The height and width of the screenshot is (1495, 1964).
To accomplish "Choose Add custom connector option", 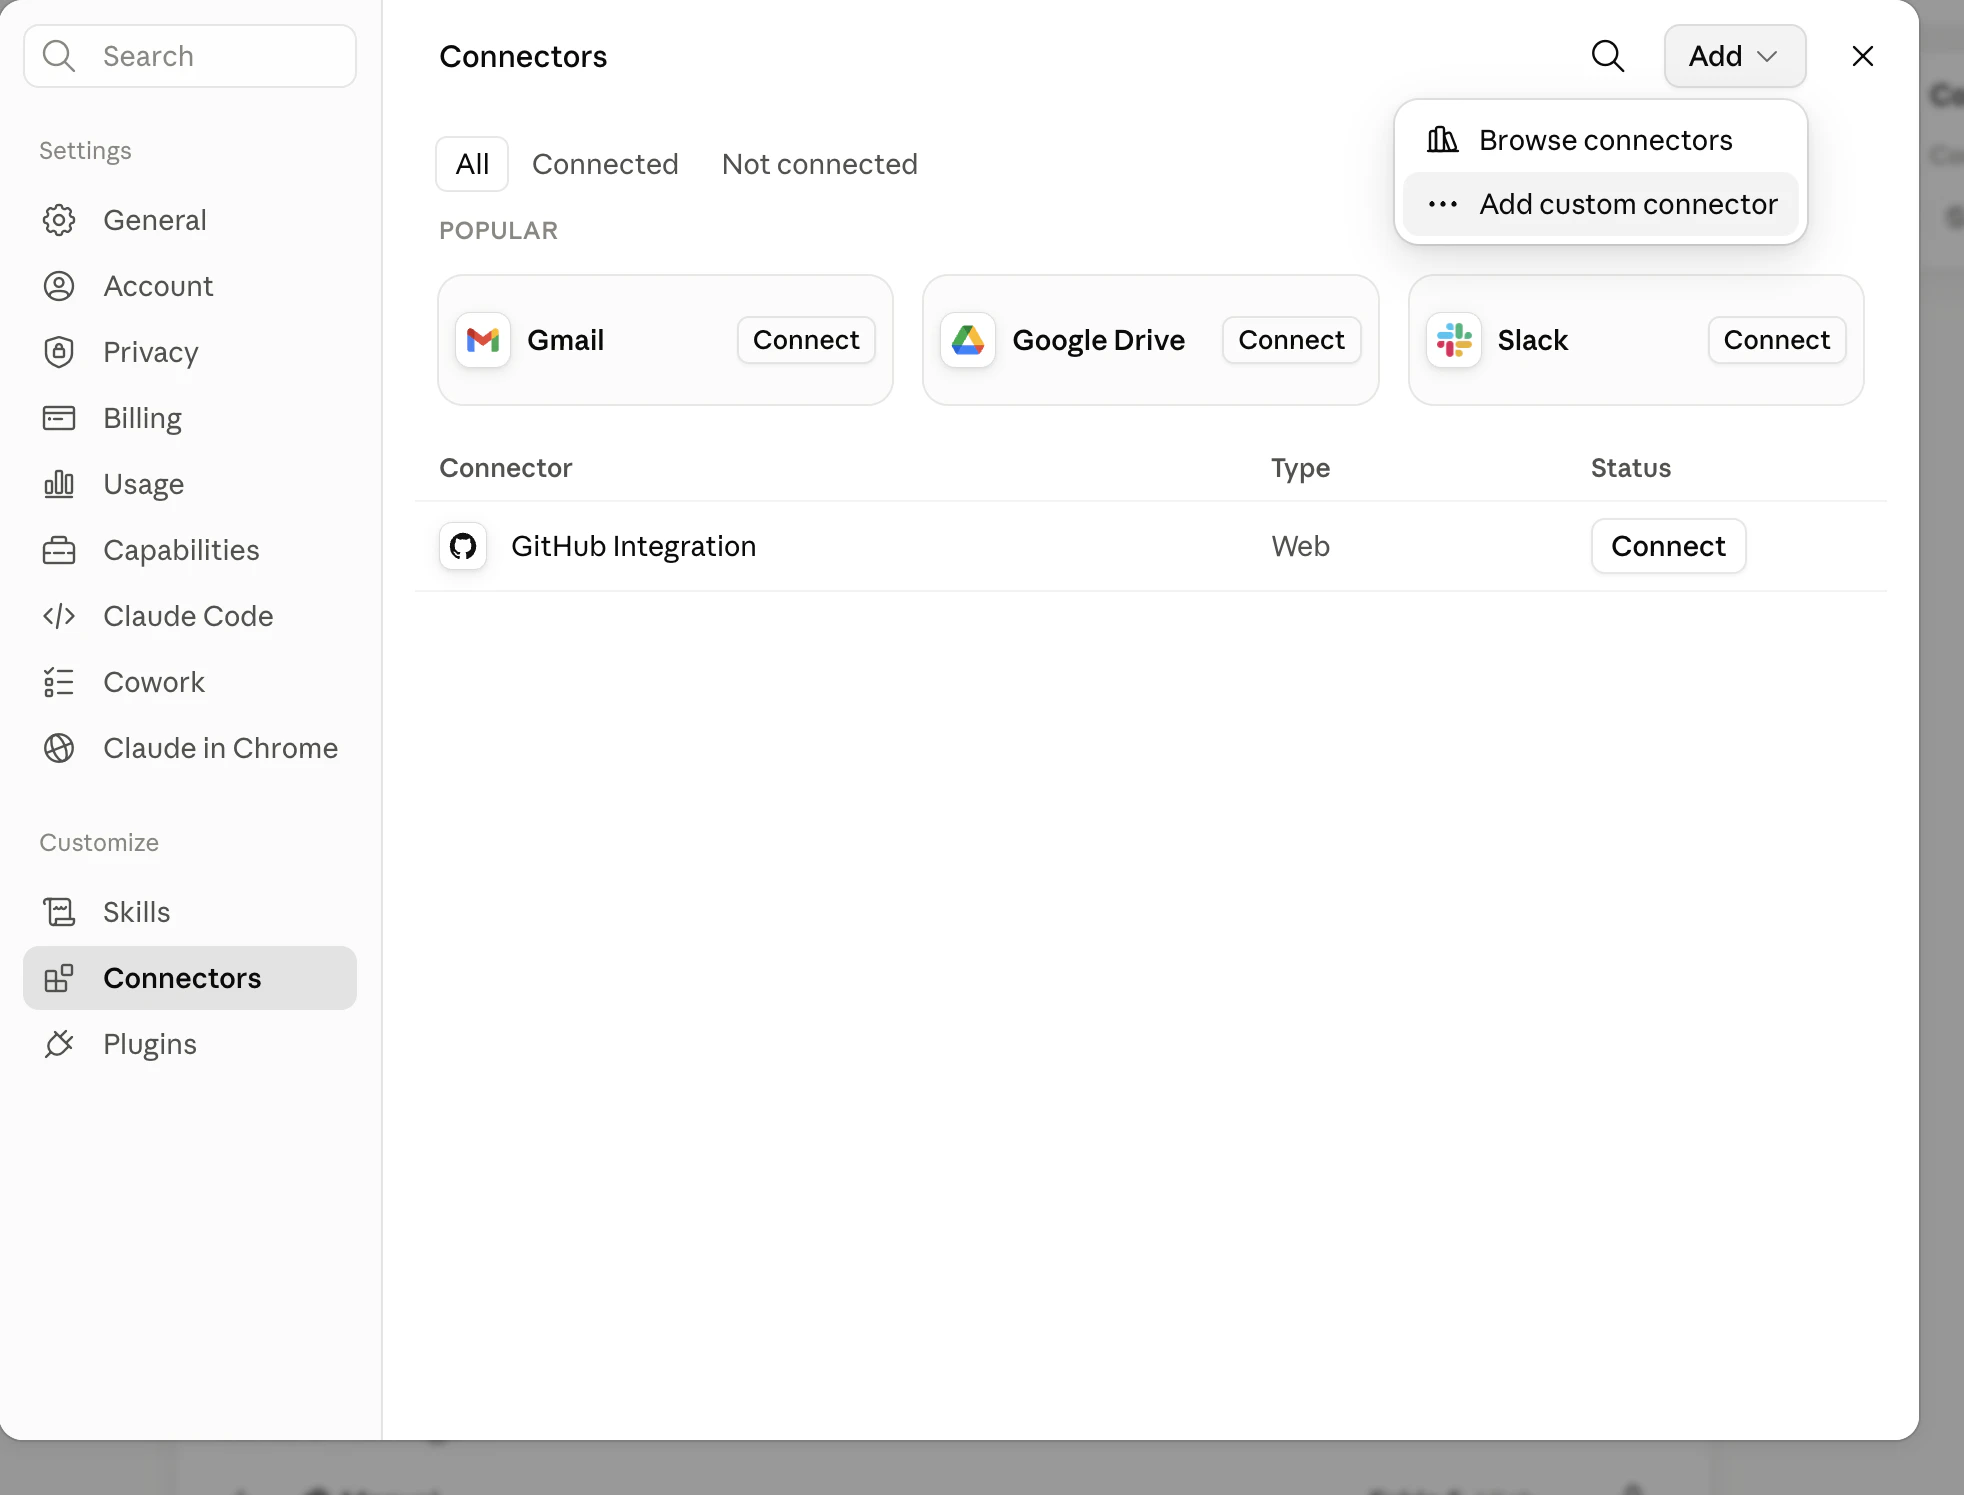I will [1601, 204].
